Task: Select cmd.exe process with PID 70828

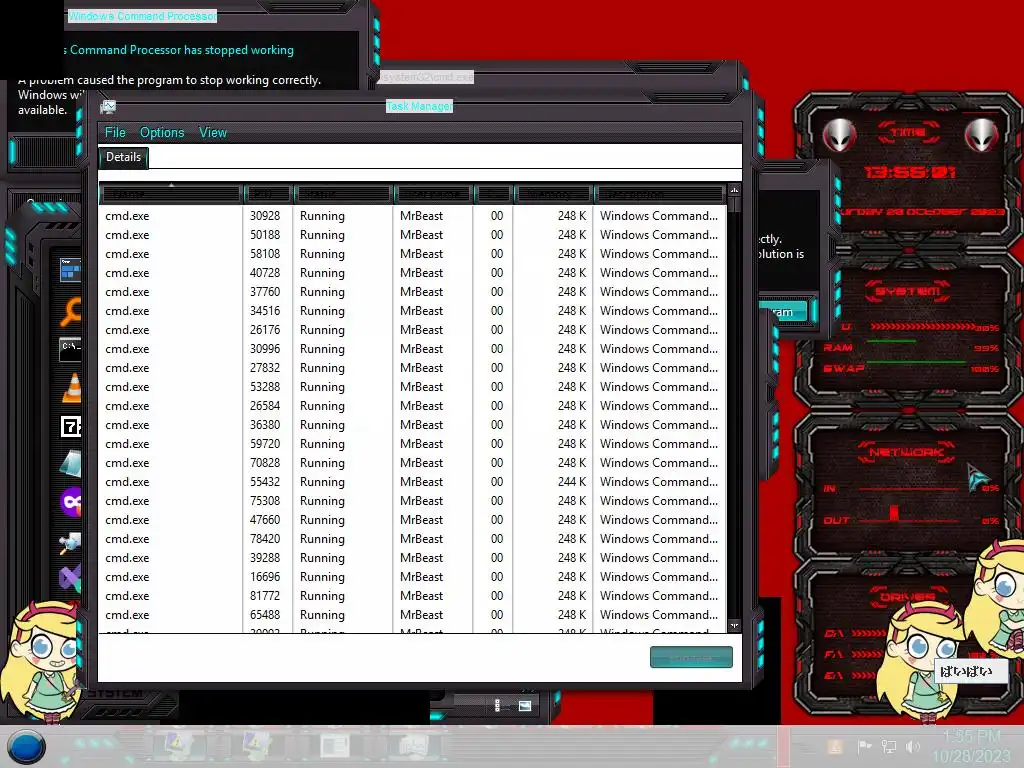Action: [413, 462]
